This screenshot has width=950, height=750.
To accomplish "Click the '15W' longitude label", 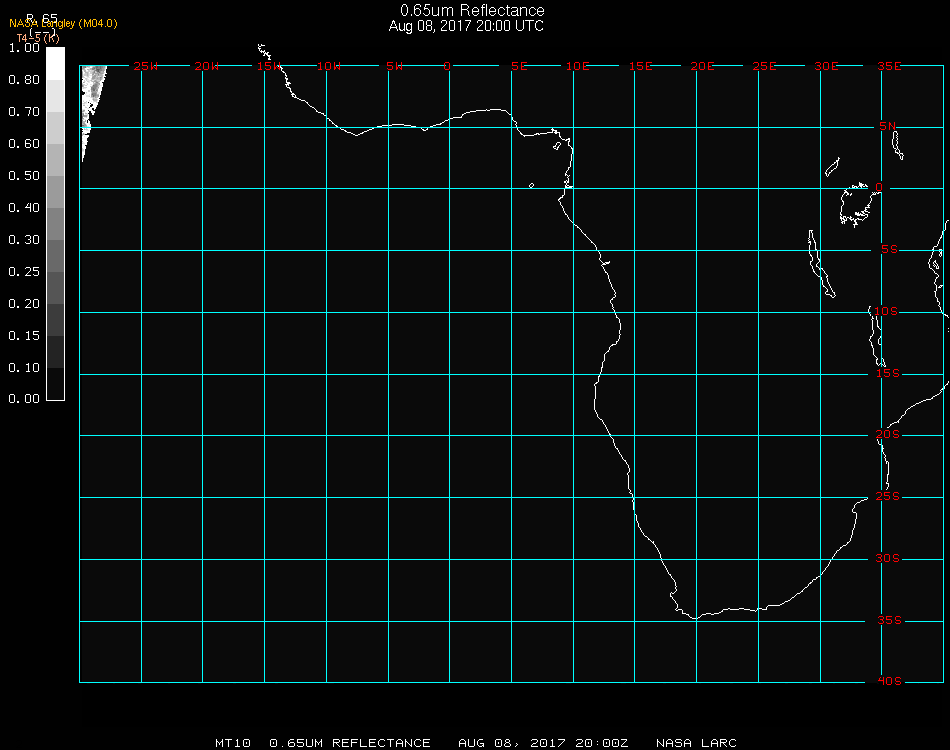I will click(268, 66).
